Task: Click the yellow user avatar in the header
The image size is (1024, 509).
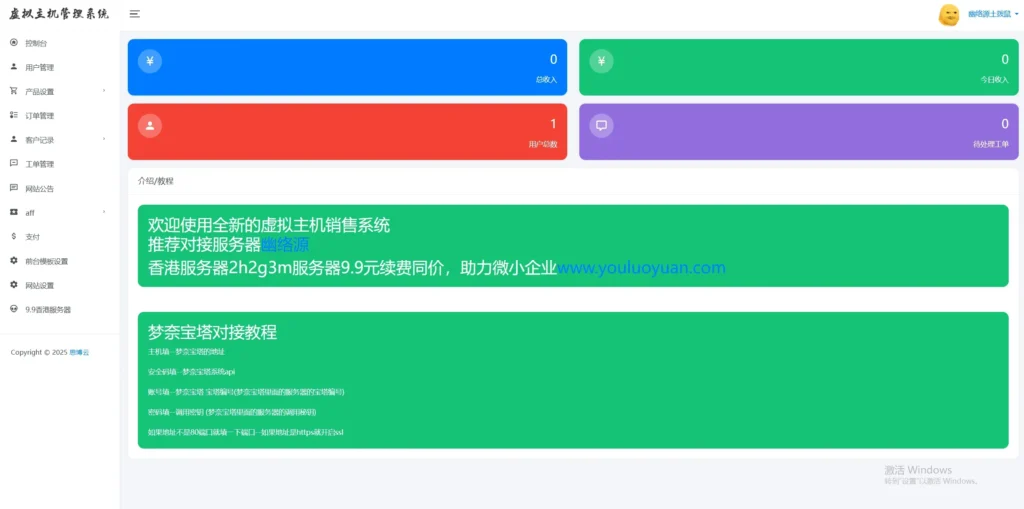Action: coord(948,14)
